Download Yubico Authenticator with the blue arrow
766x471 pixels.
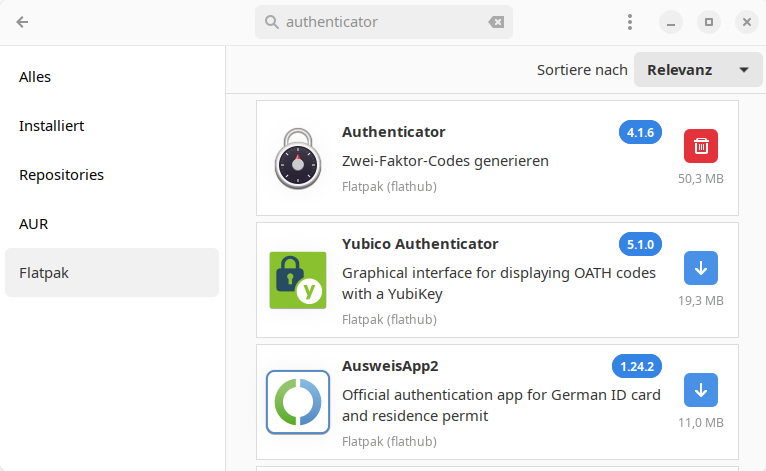[x=701, y=268]
